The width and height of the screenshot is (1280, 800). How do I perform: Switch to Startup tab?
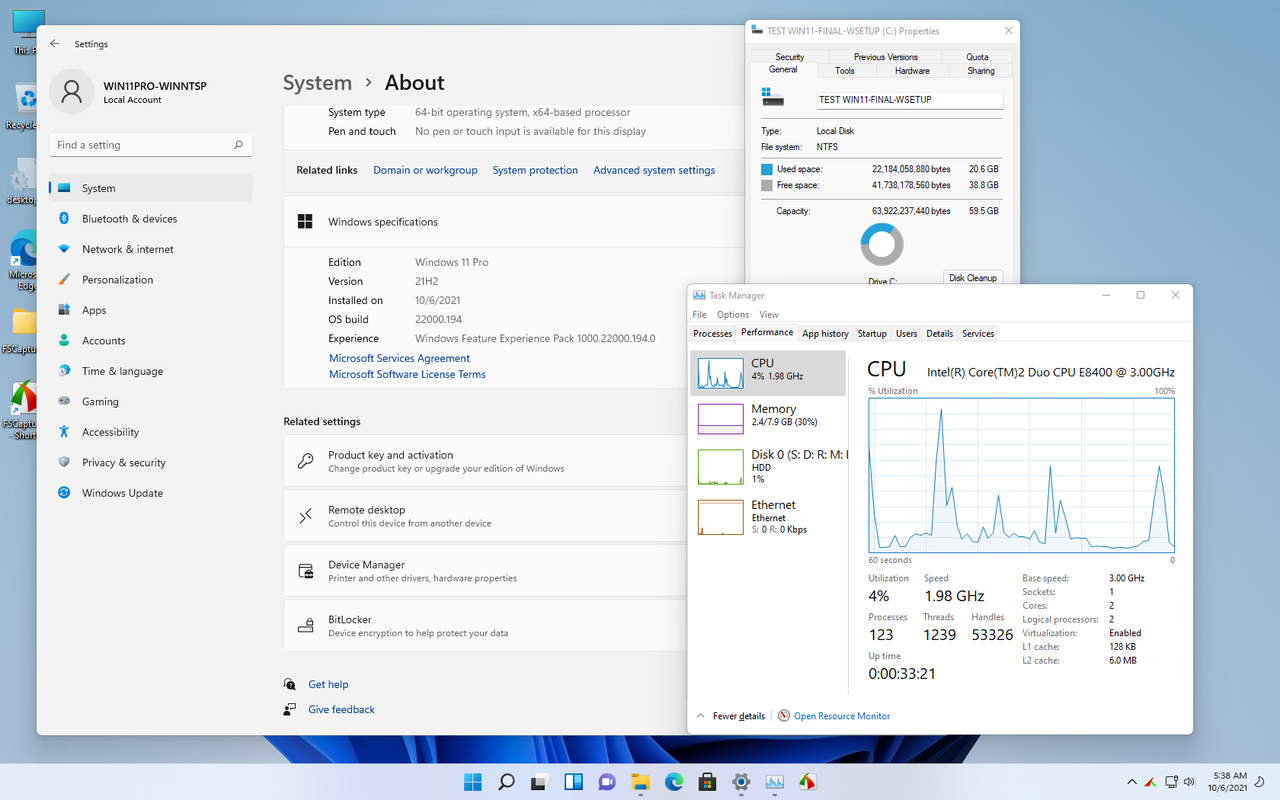(x=872, y=333)
